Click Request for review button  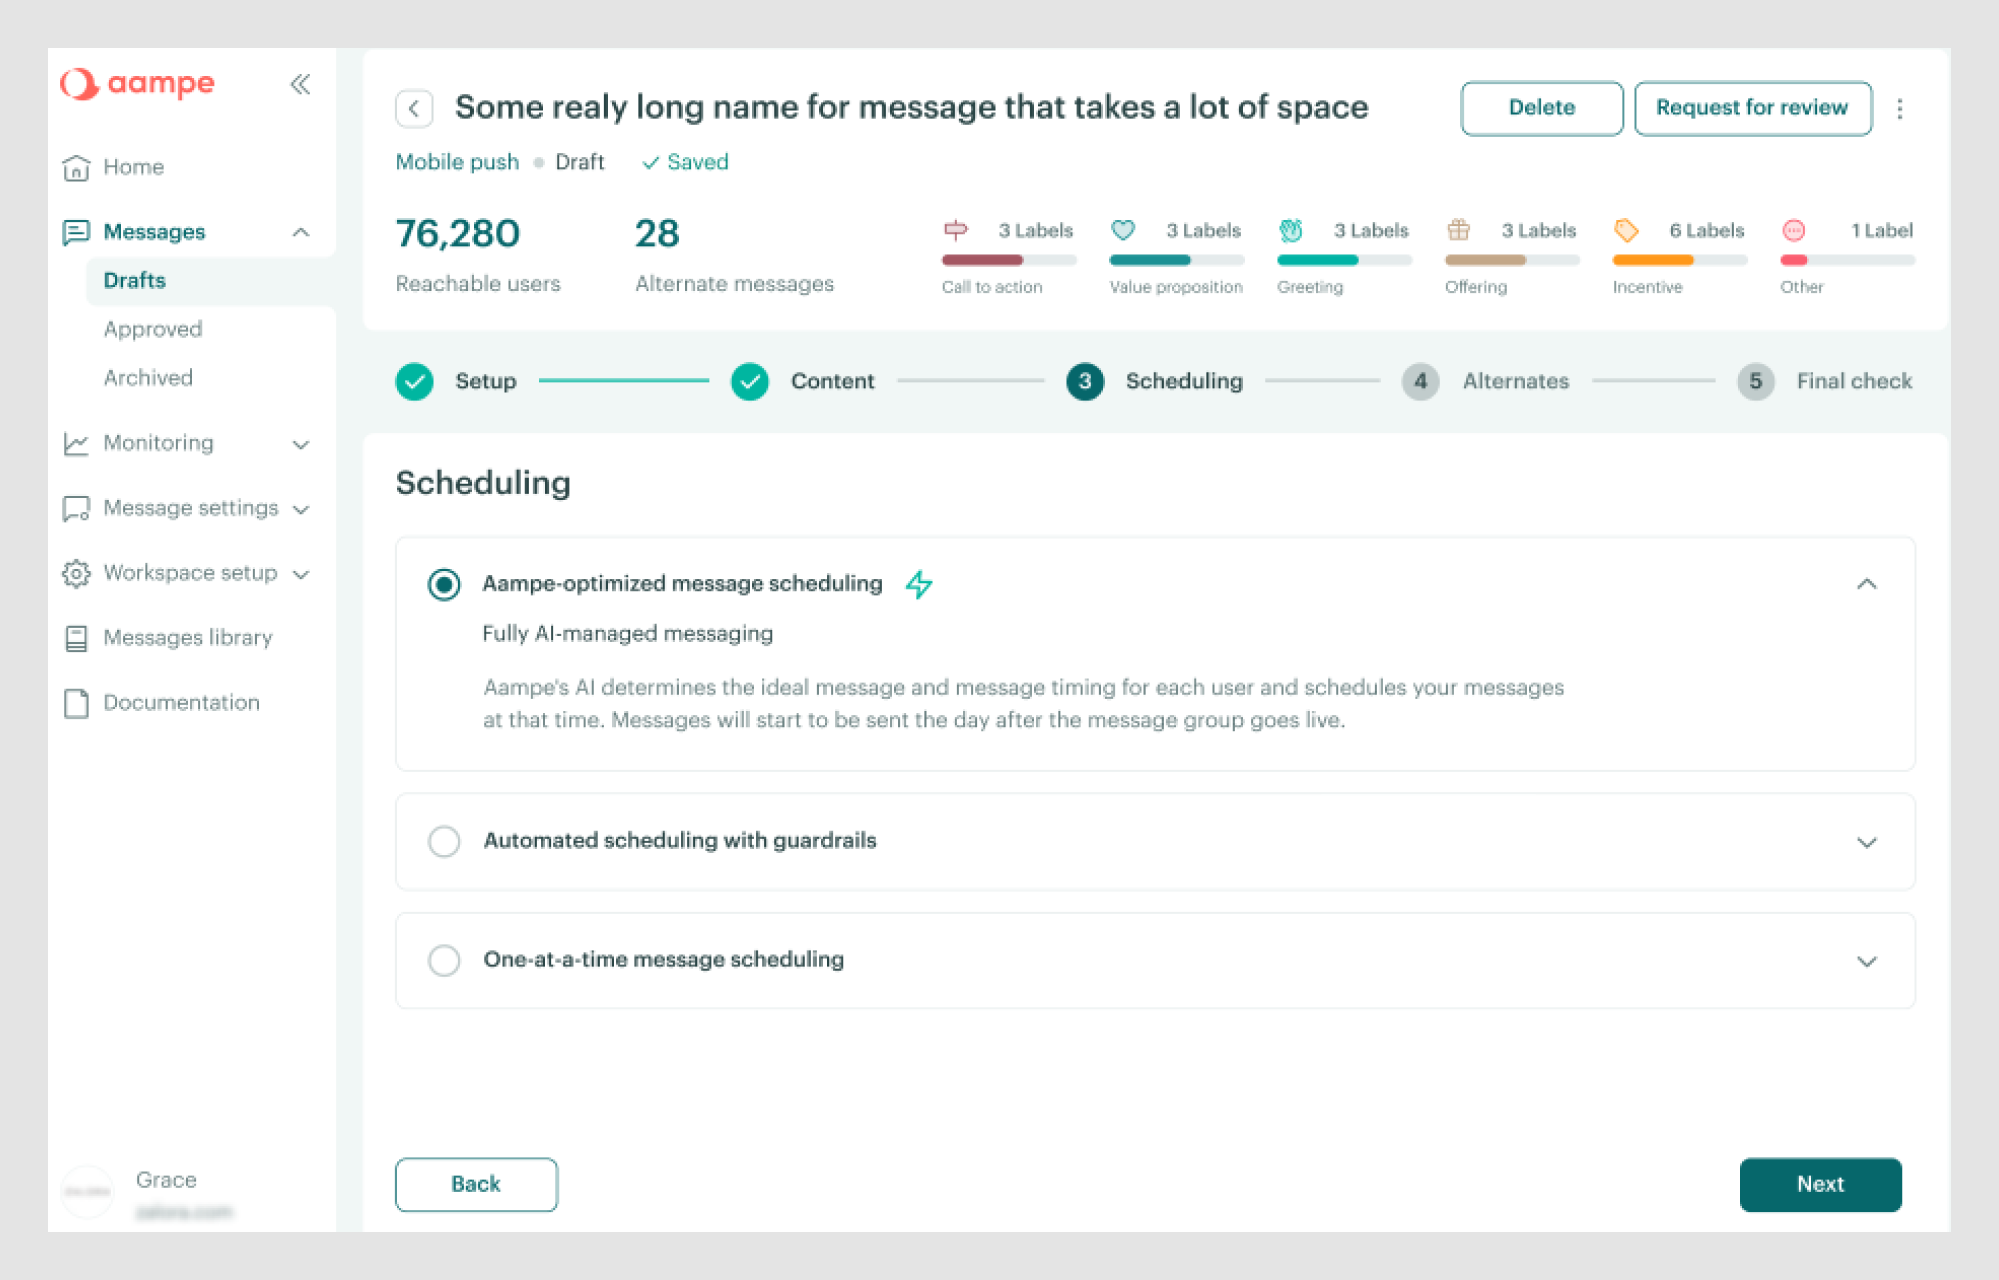click(x=1752, y=108)
